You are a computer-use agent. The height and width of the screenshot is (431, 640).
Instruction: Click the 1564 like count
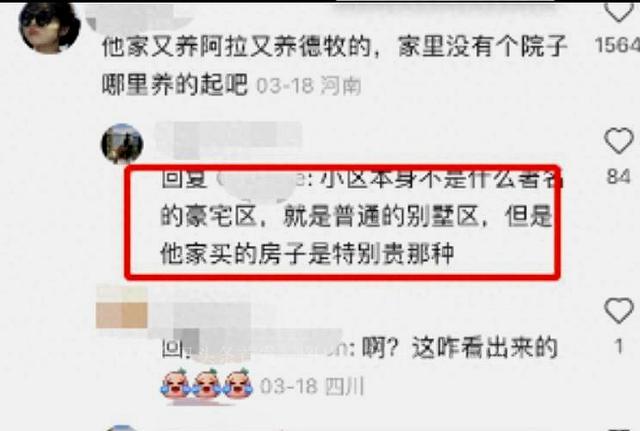point(617,45)
